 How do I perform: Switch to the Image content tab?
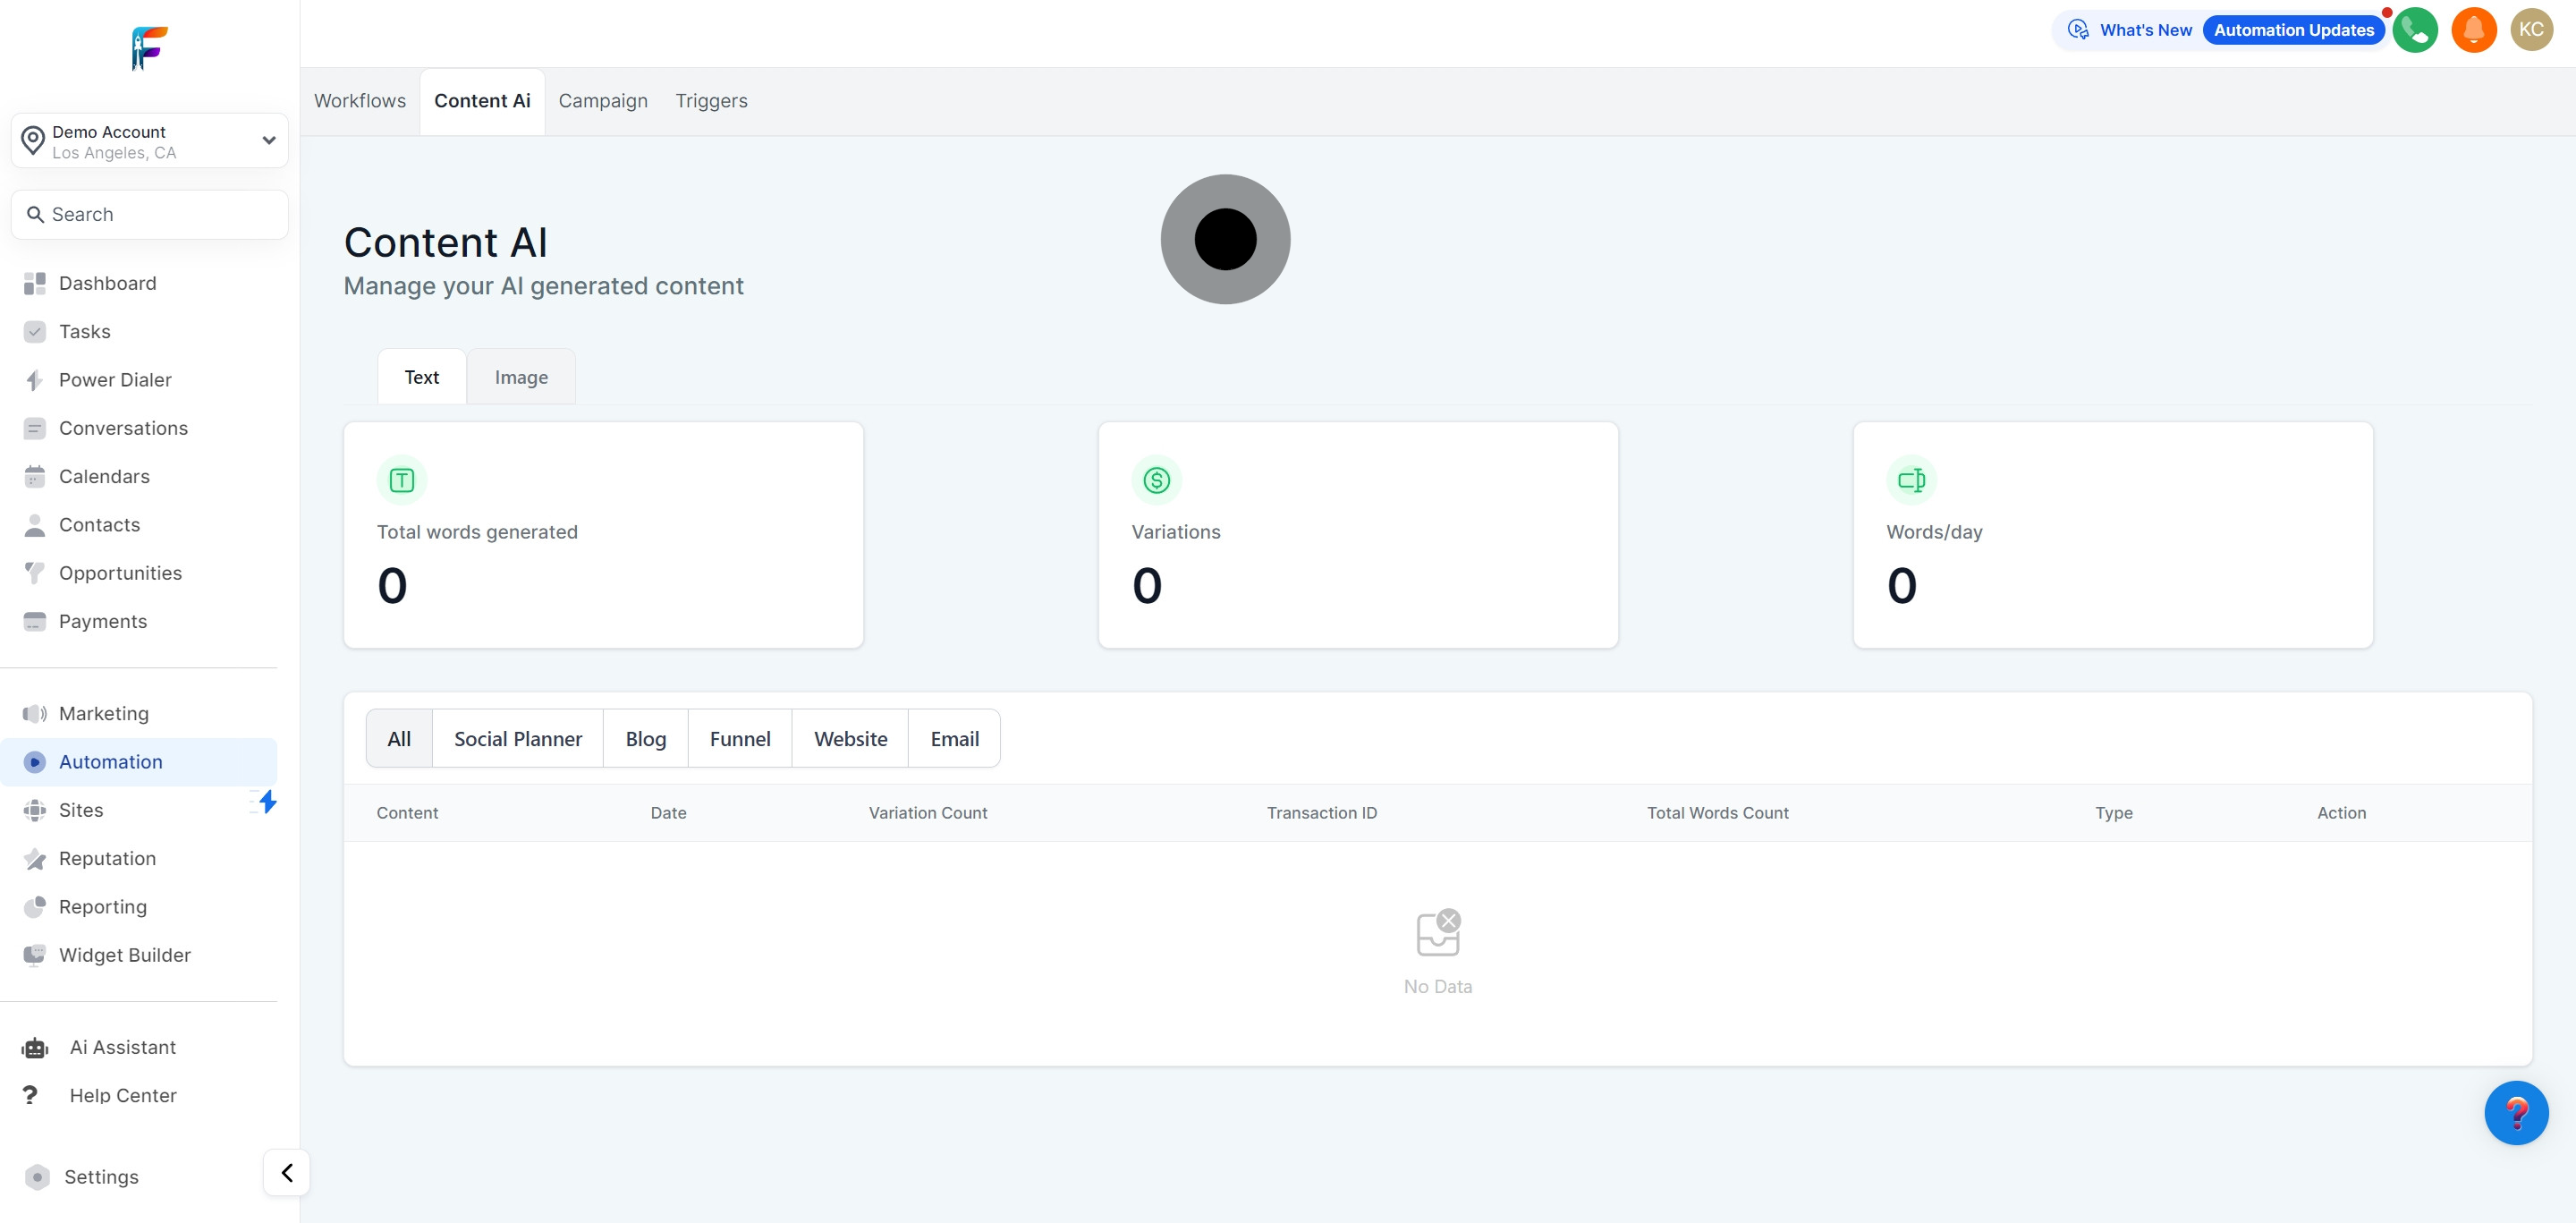coord(521,377)
